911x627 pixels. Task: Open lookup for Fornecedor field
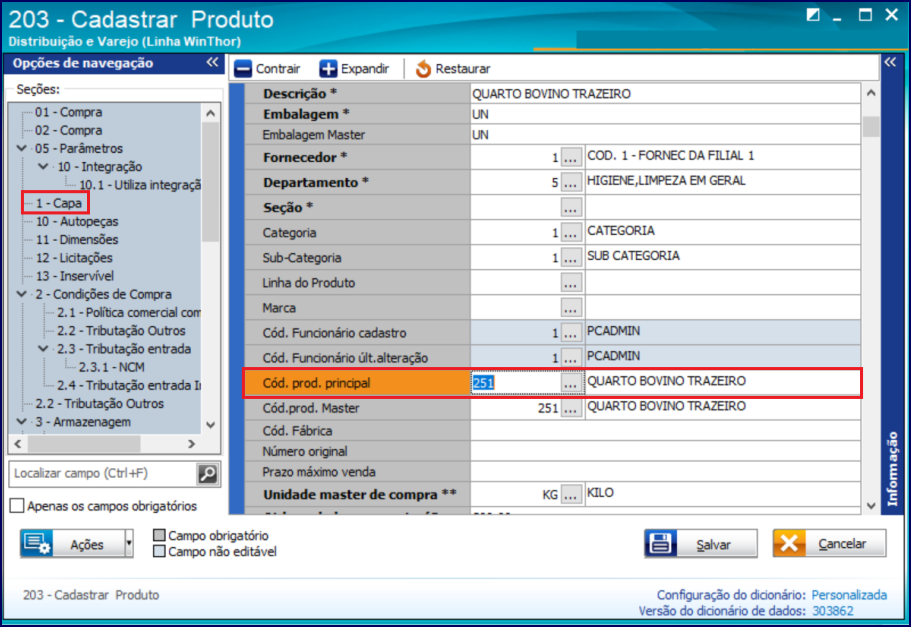point(571,157)
